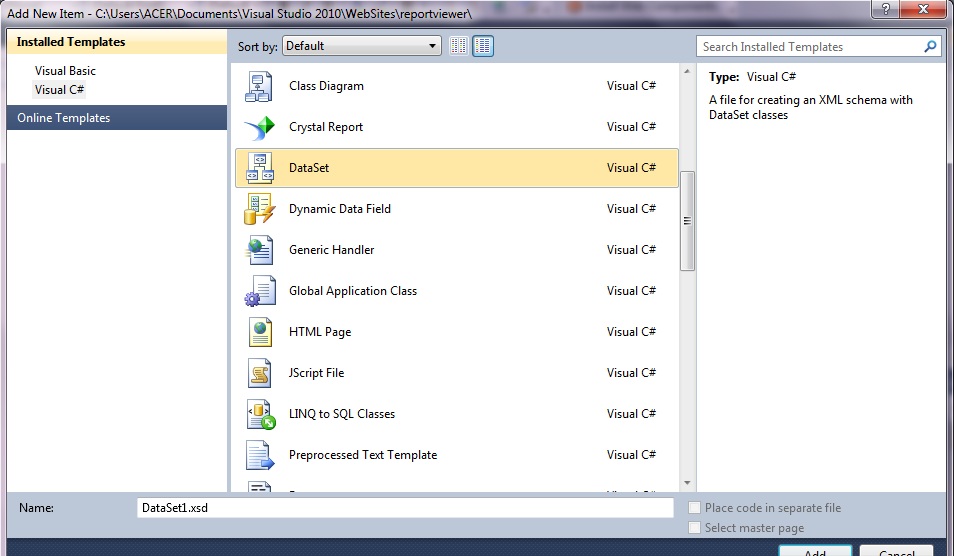This screenshot has width=954, height=556.
Task: Open the Installed Templates section
Action: [x=117, y=42]
